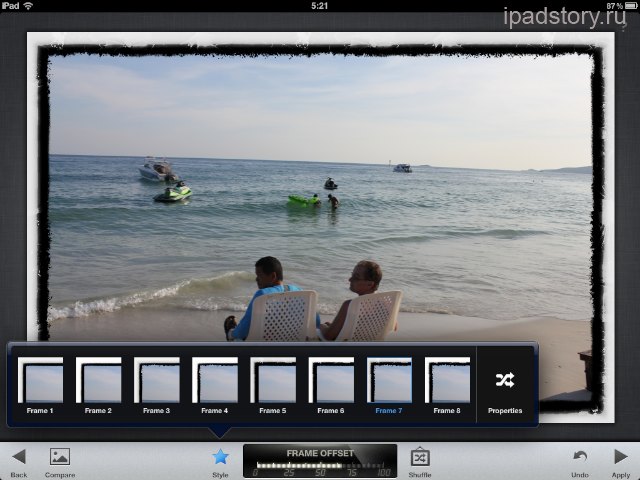Pick the Frame 4 thumbnail
Screen dimensions: 640x480
pyautogui.click(x=215, y=380)
